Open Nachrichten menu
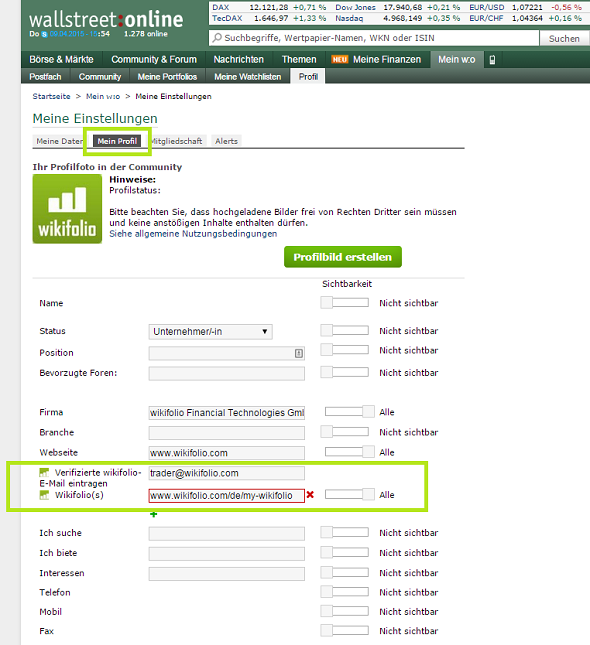This screenshot has height=645, width=590. (239, 60)
